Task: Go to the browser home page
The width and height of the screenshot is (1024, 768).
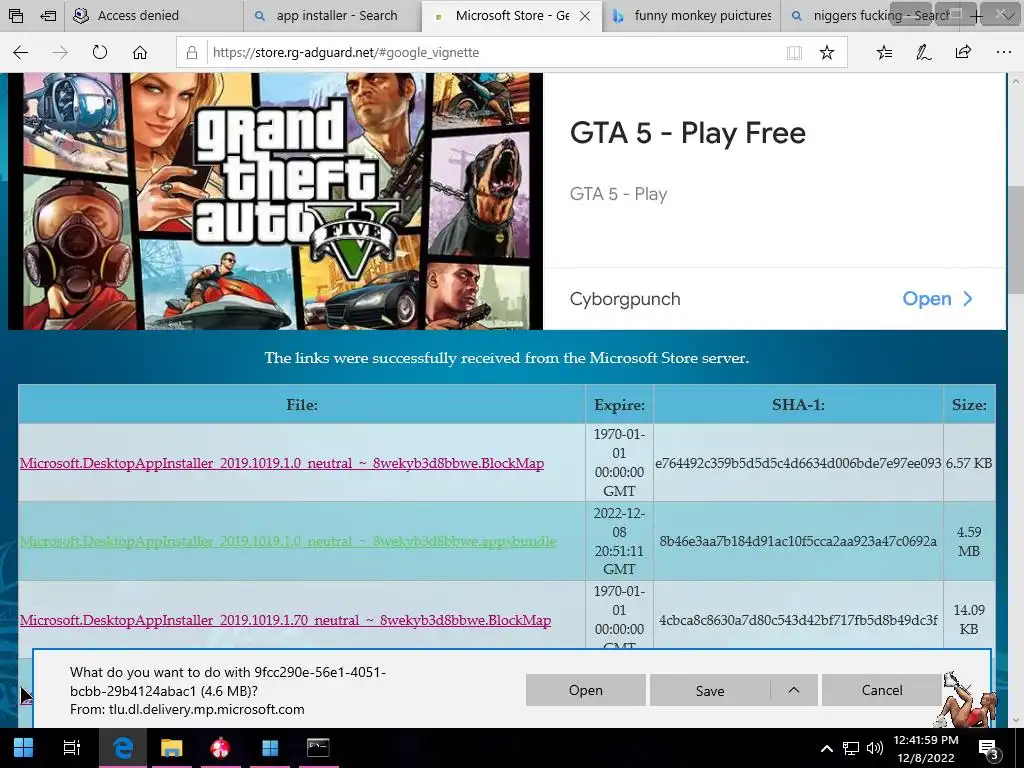Action: (140, 52)
